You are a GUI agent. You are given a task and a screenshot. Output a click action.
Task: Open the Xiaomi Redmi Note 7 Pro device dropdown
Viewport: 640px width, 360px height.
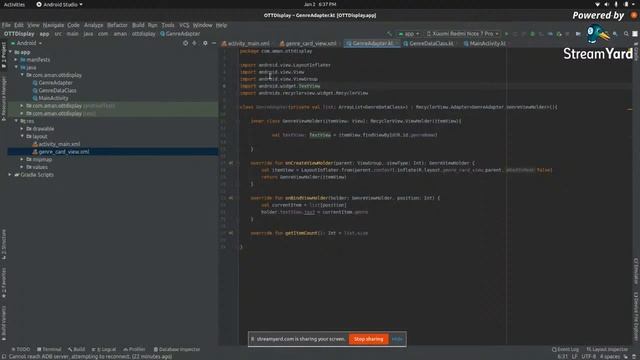(x=462, y=34)
